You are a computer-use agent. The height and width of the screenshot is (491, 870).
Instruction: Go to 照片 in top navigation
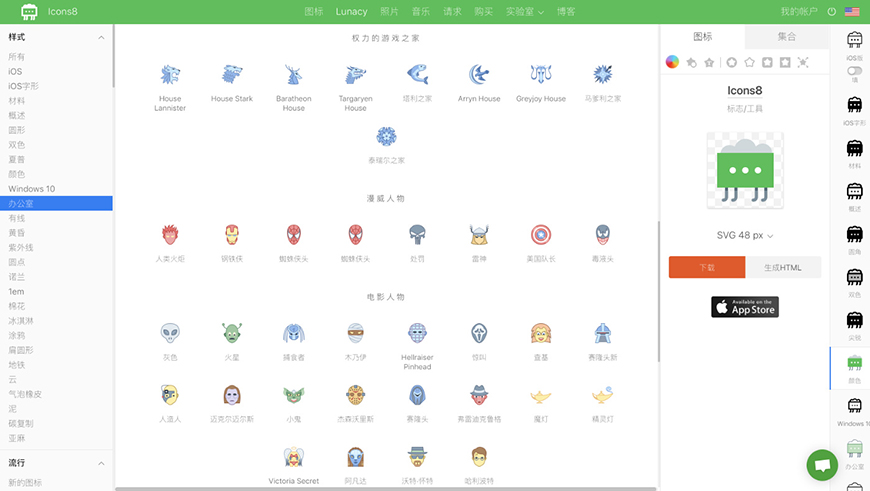click(389, 12)
